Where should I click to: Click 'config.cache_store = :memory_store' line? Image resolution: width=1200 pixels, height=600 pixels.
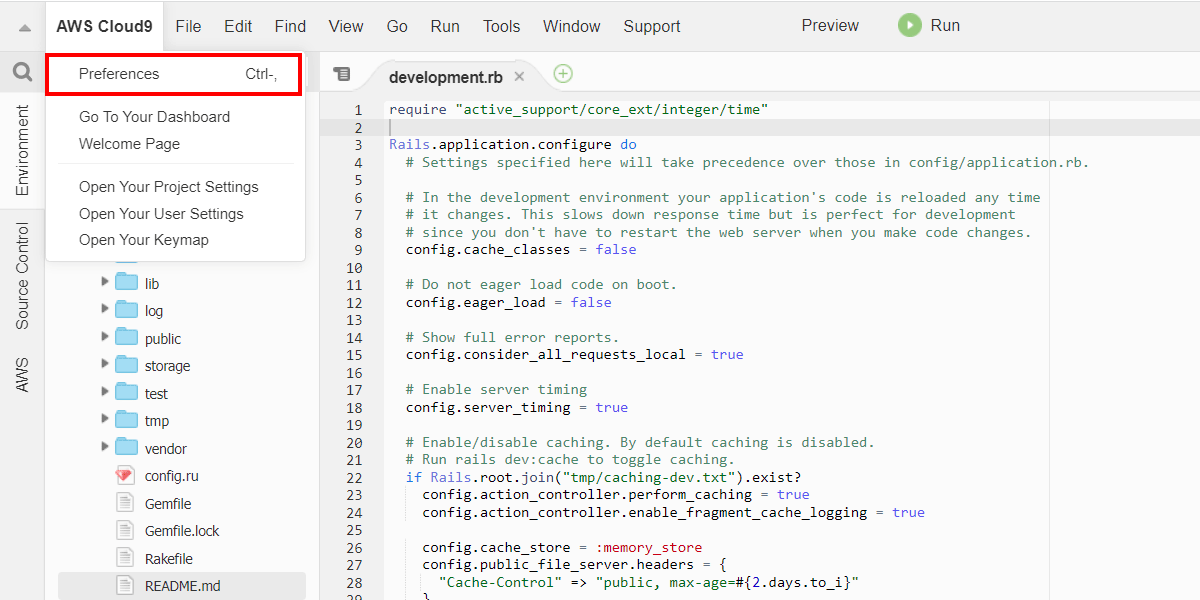562,547
